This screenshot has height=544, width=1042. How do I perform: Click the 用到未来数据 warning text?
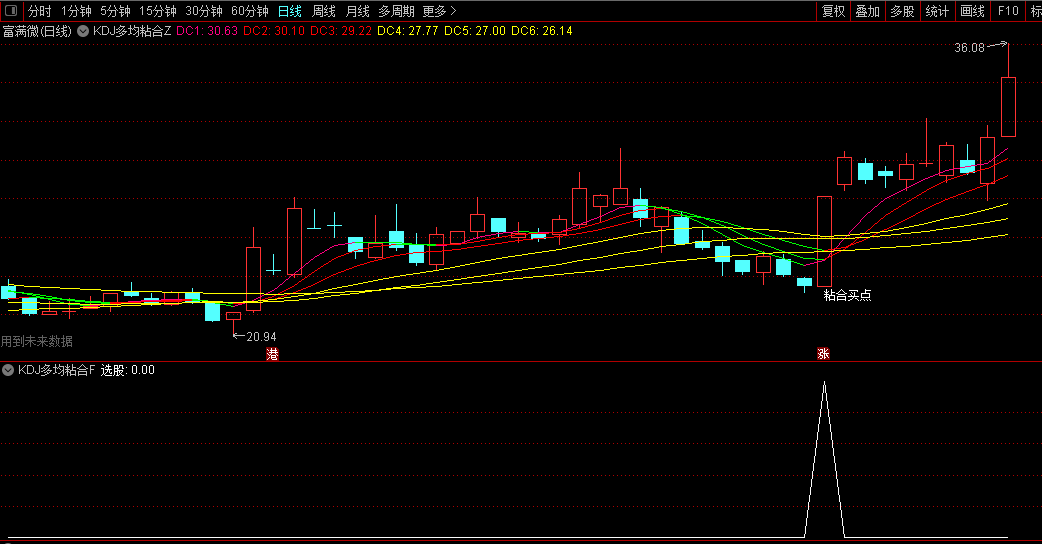point(37,341)
